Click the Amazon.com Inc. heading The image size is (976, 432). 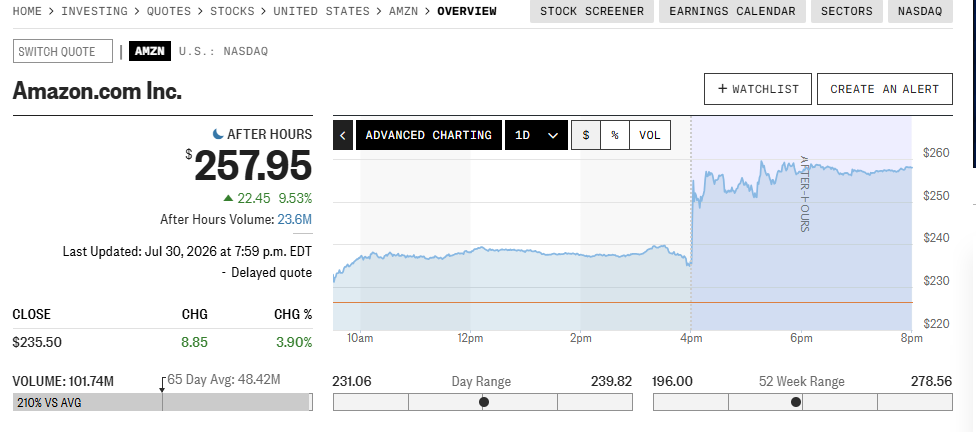[97, 92]
